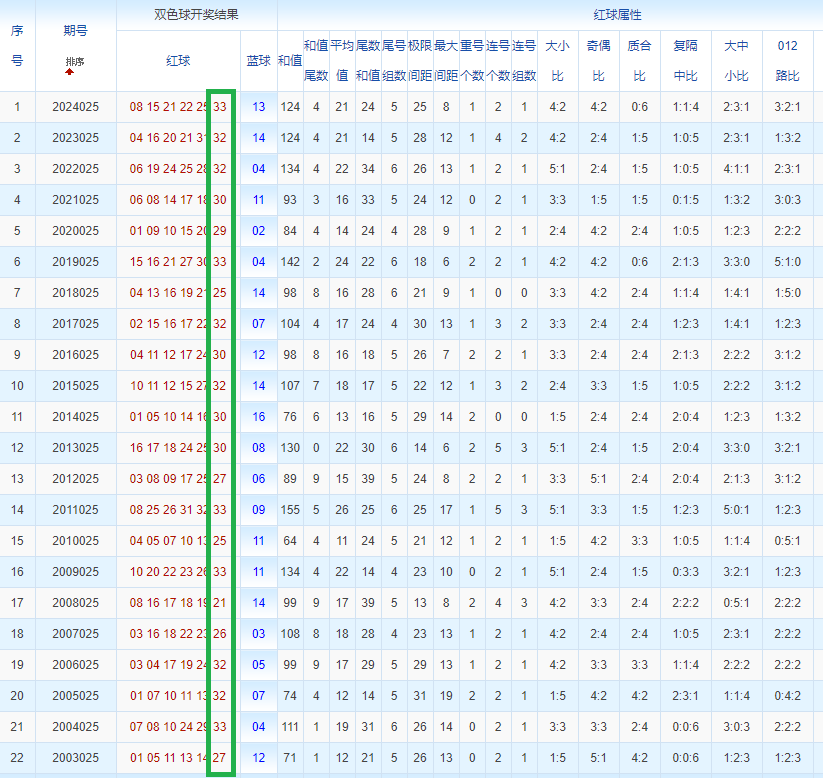Click issue number 2003025 in last row
Viewport: 823px width, 778px height.
point(75,758)
